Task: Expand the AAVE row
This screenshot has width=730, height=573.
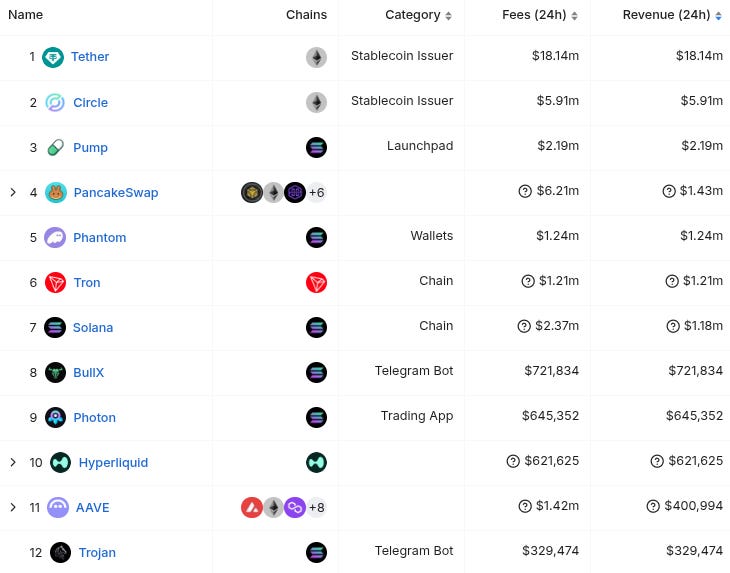Action: coord(13,507)
